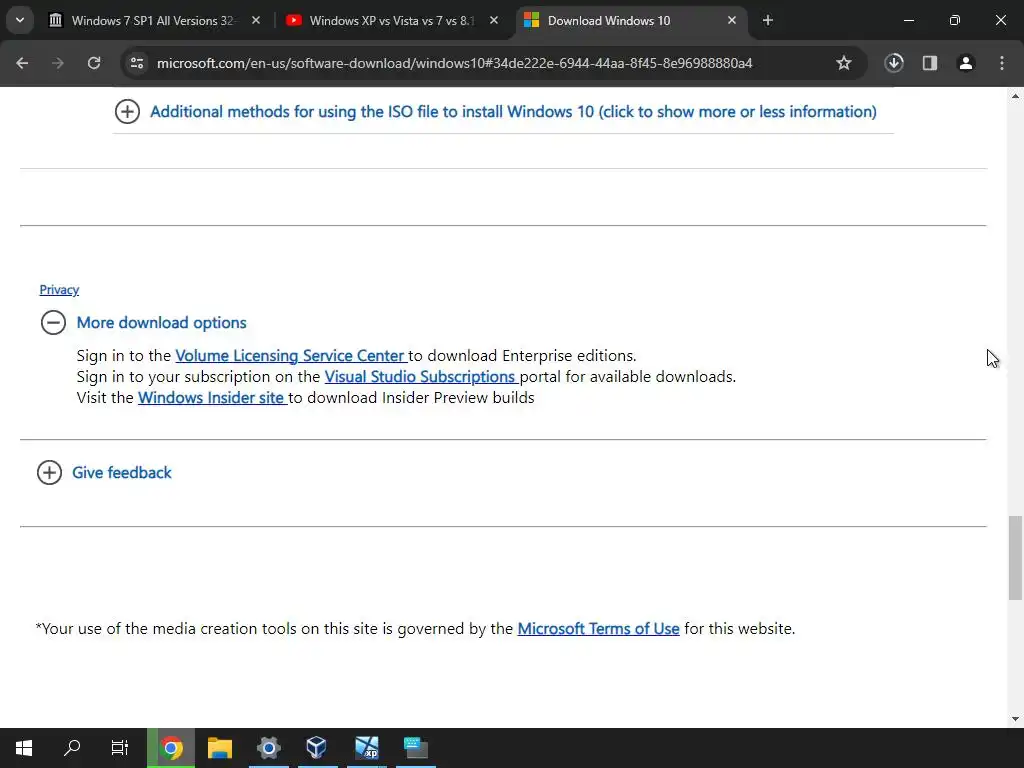The image size is (1024, 768).
Task: Open Windows Insider site link
Action: 211,398
